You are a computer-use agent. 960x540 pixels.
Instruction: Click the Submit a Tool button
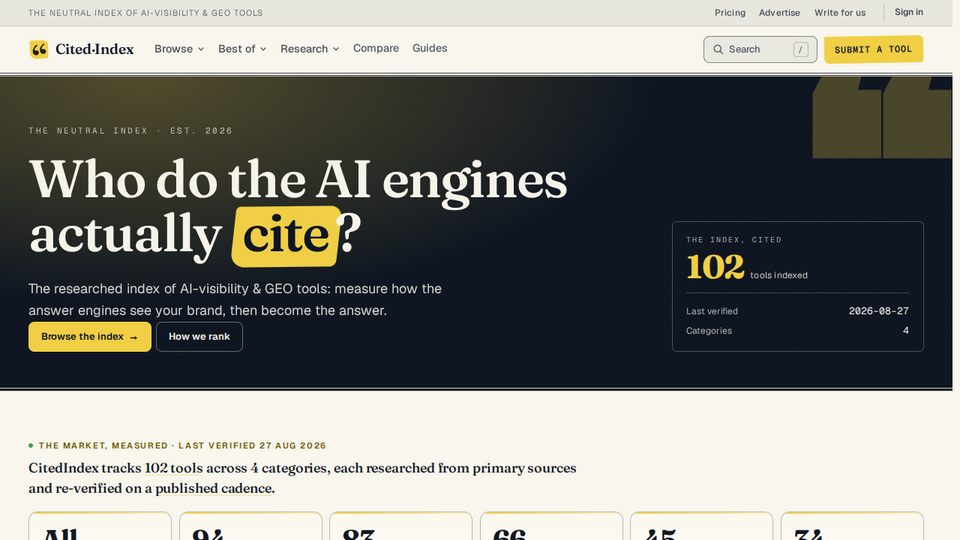pos(873,50)
